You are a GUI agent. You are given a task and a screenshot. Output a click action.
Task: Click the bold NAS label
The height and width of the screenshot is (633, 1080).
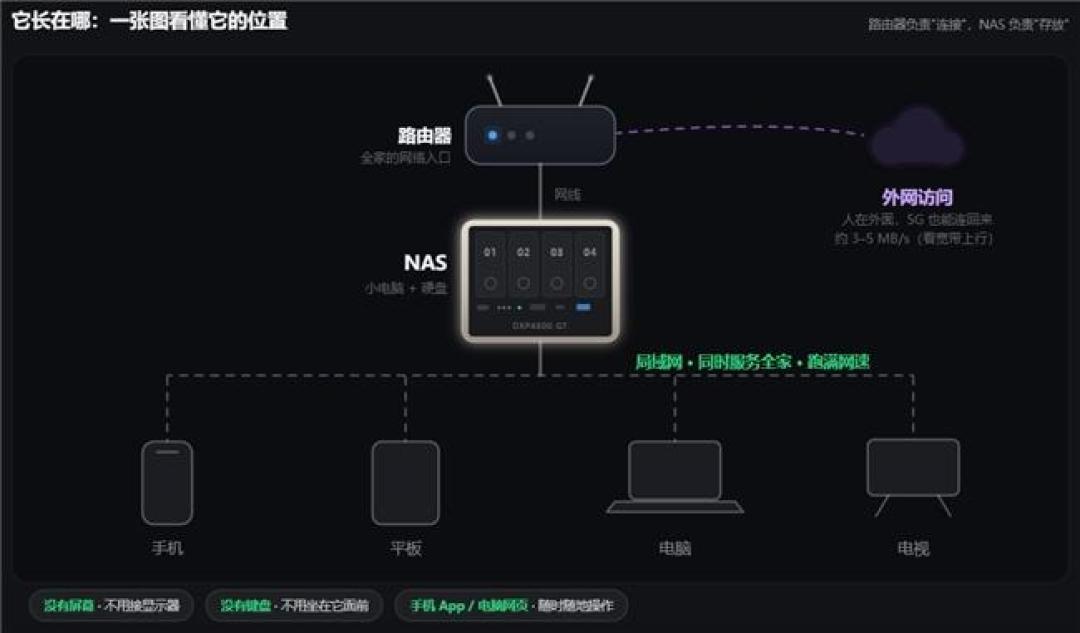point(425,262)
